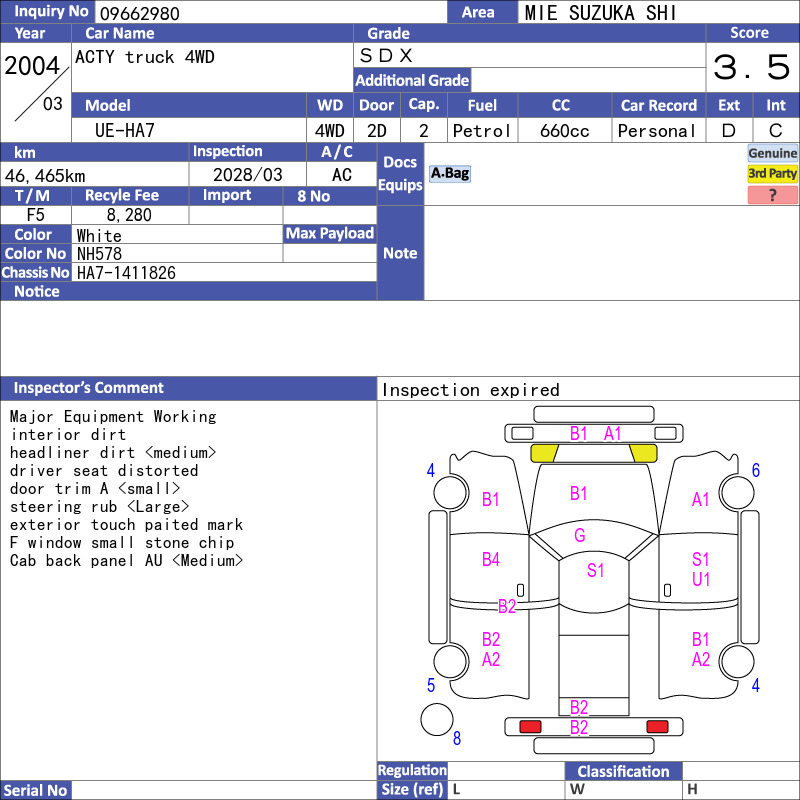Viewport: 800px width, 800px height.
Task: Select the car record value Personal
Action: click(x=657, y=131)
